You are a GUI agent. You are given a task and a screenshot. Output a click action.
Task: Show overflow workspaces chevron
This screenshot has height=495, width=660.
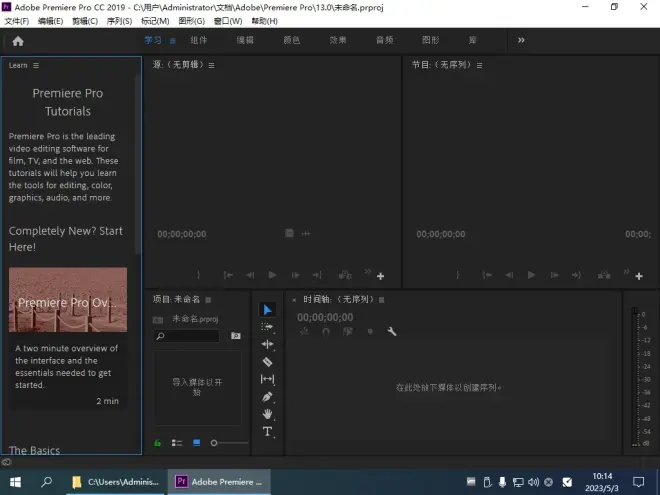521,40
